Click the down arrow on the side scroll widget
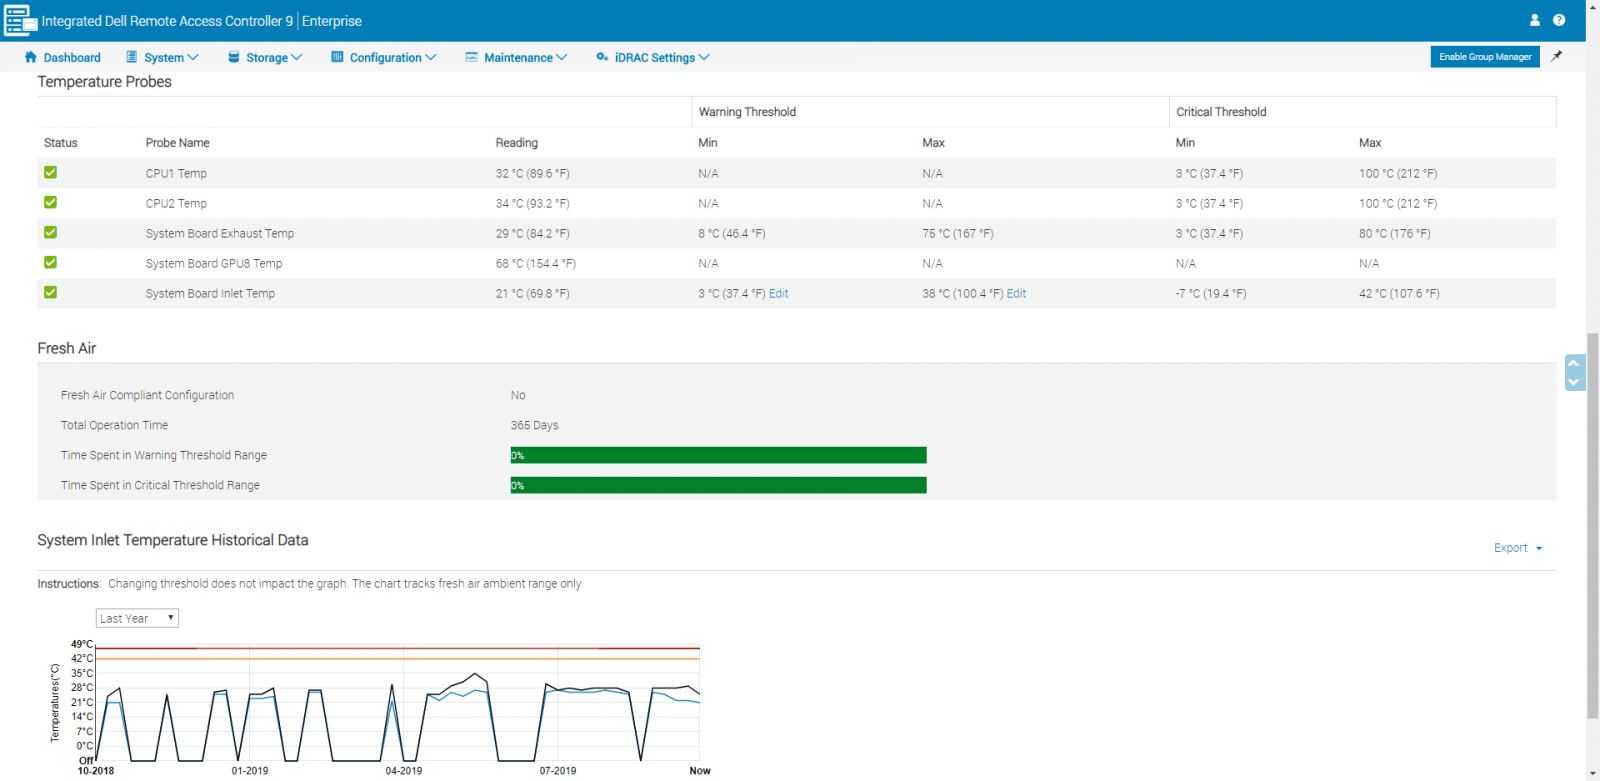Image resolution: width=1600 pixels, height=781 pixels. pos(1574,382)
